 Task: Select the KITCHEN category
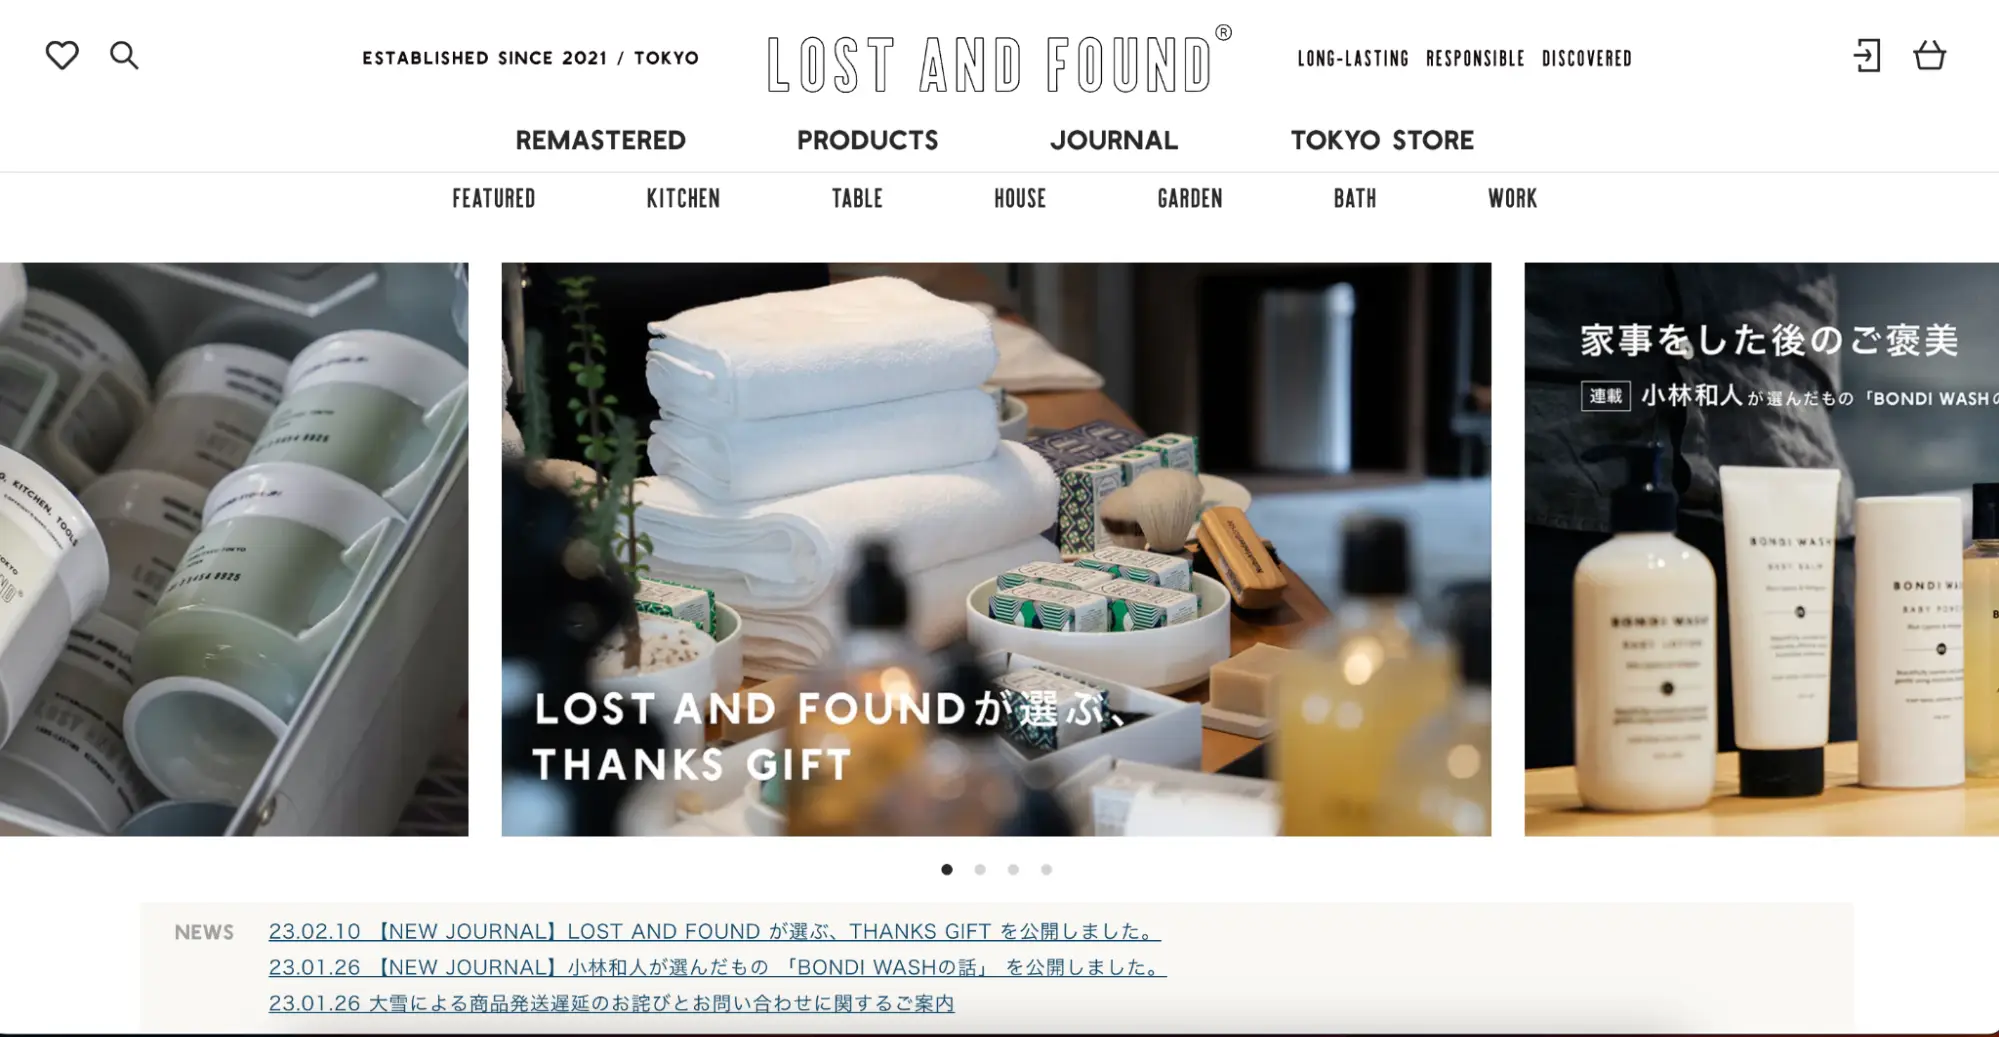(x=683, y=199)
